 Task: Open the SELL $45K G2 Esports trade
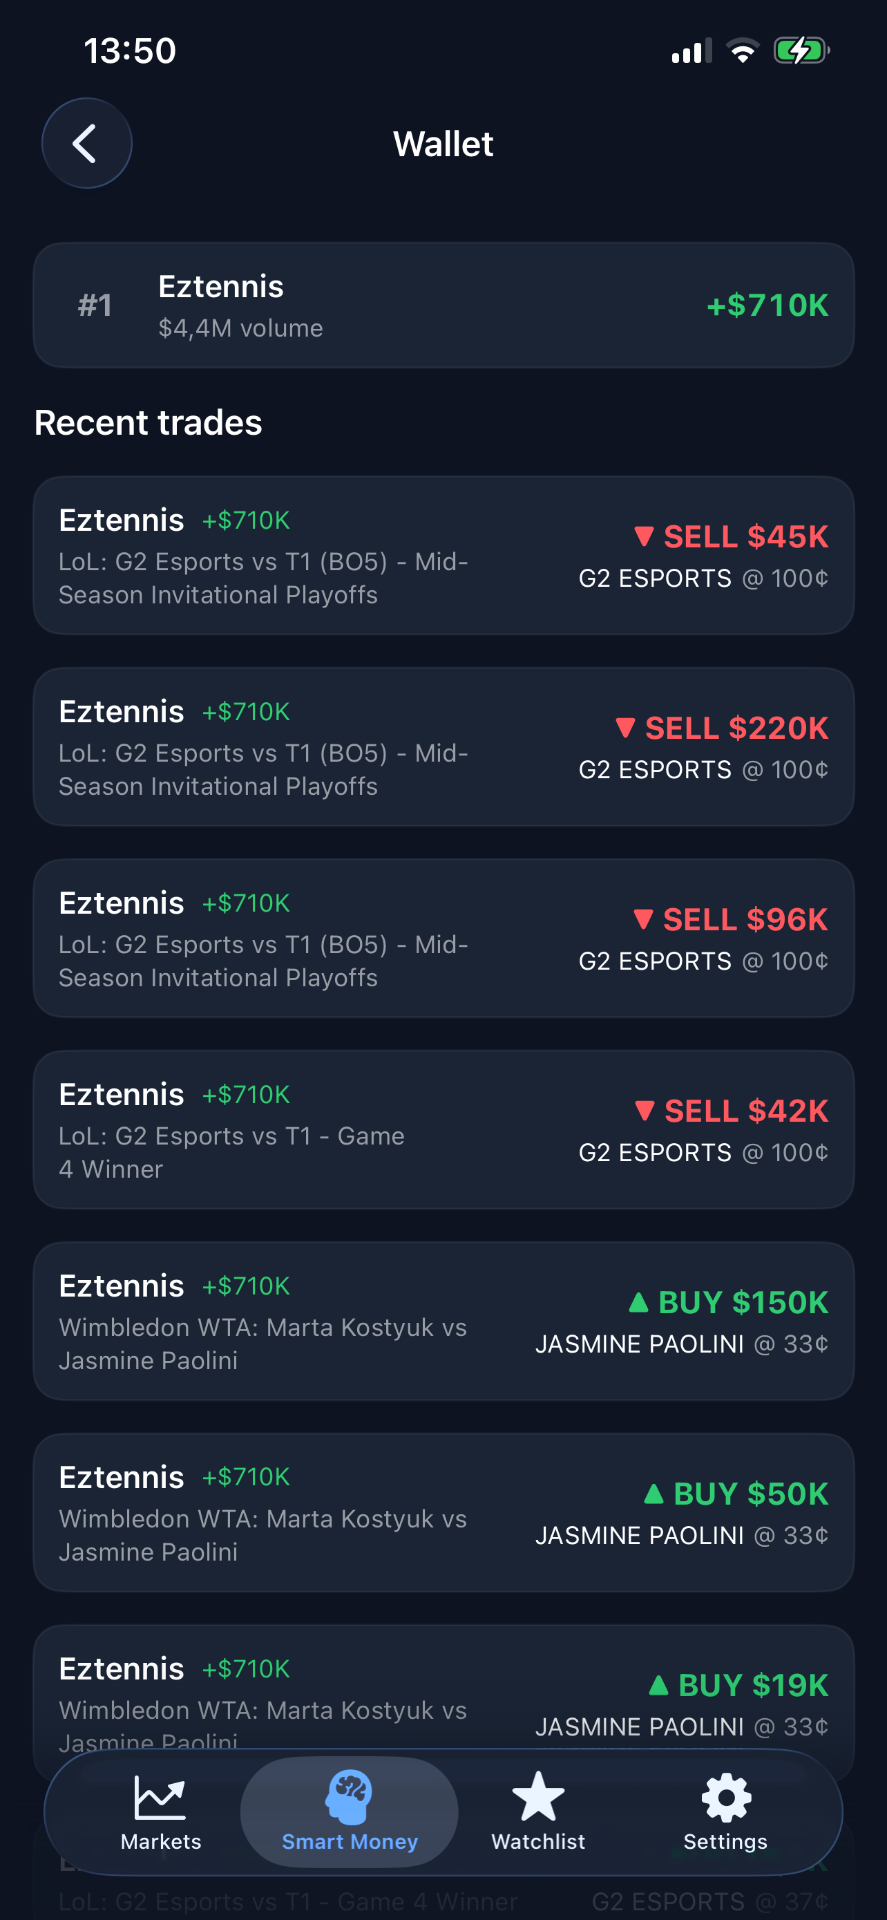[x=444, y=556]
